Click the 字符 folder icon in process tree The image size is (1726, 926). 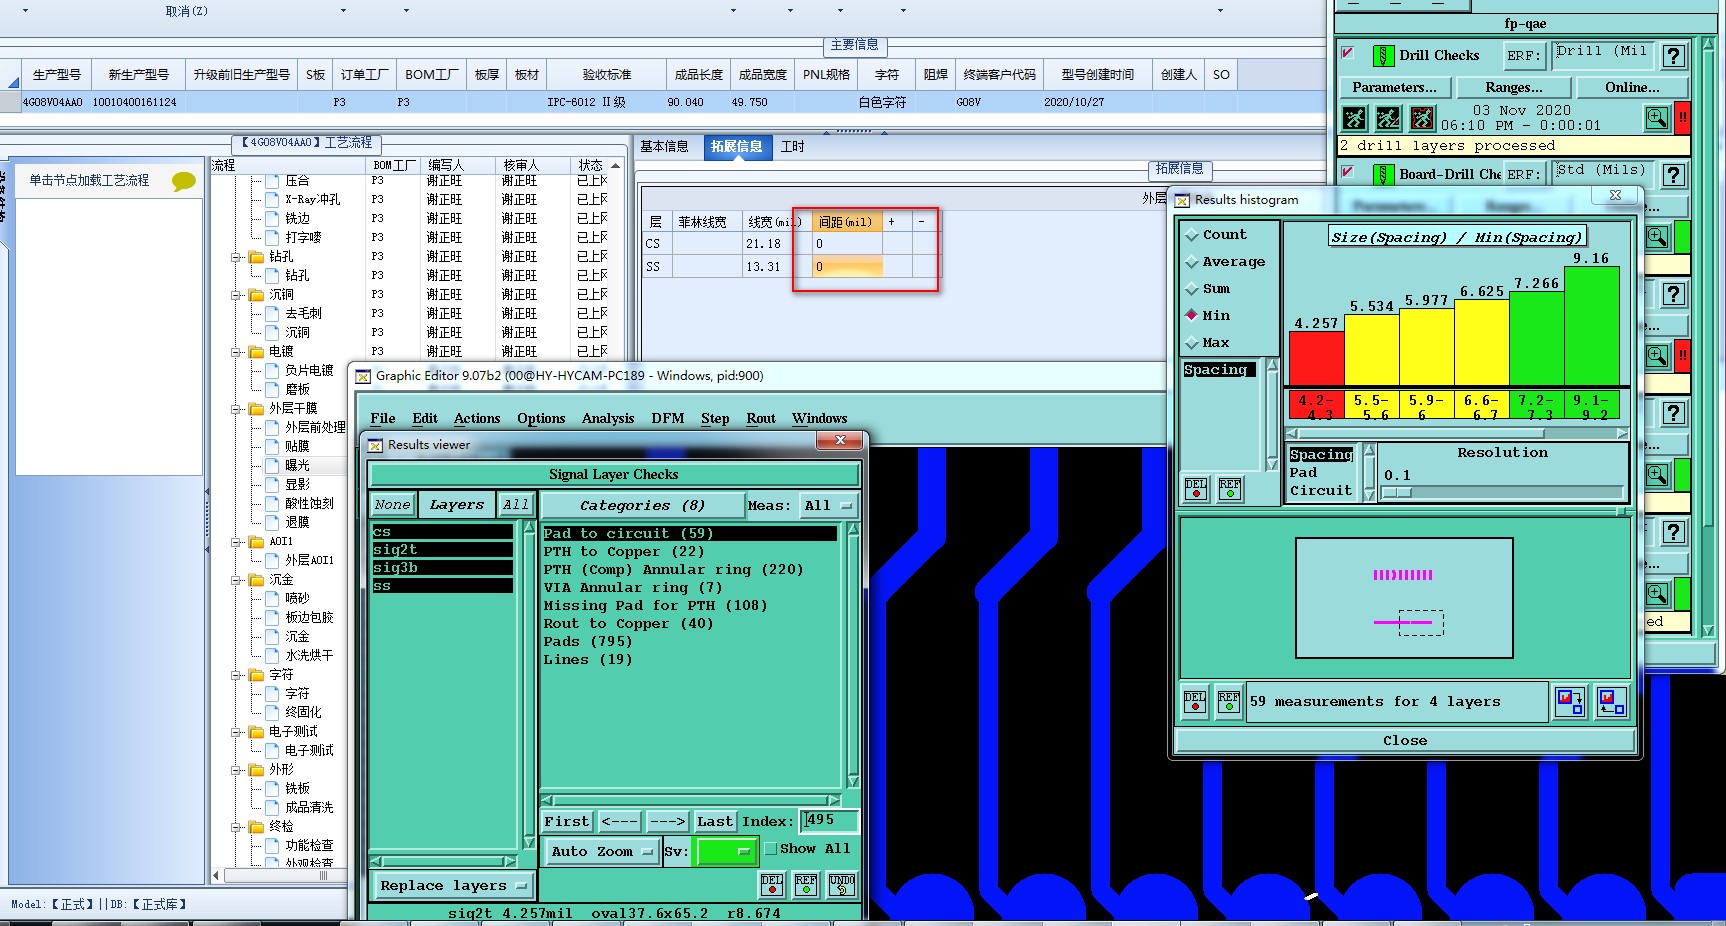point(257,675)
